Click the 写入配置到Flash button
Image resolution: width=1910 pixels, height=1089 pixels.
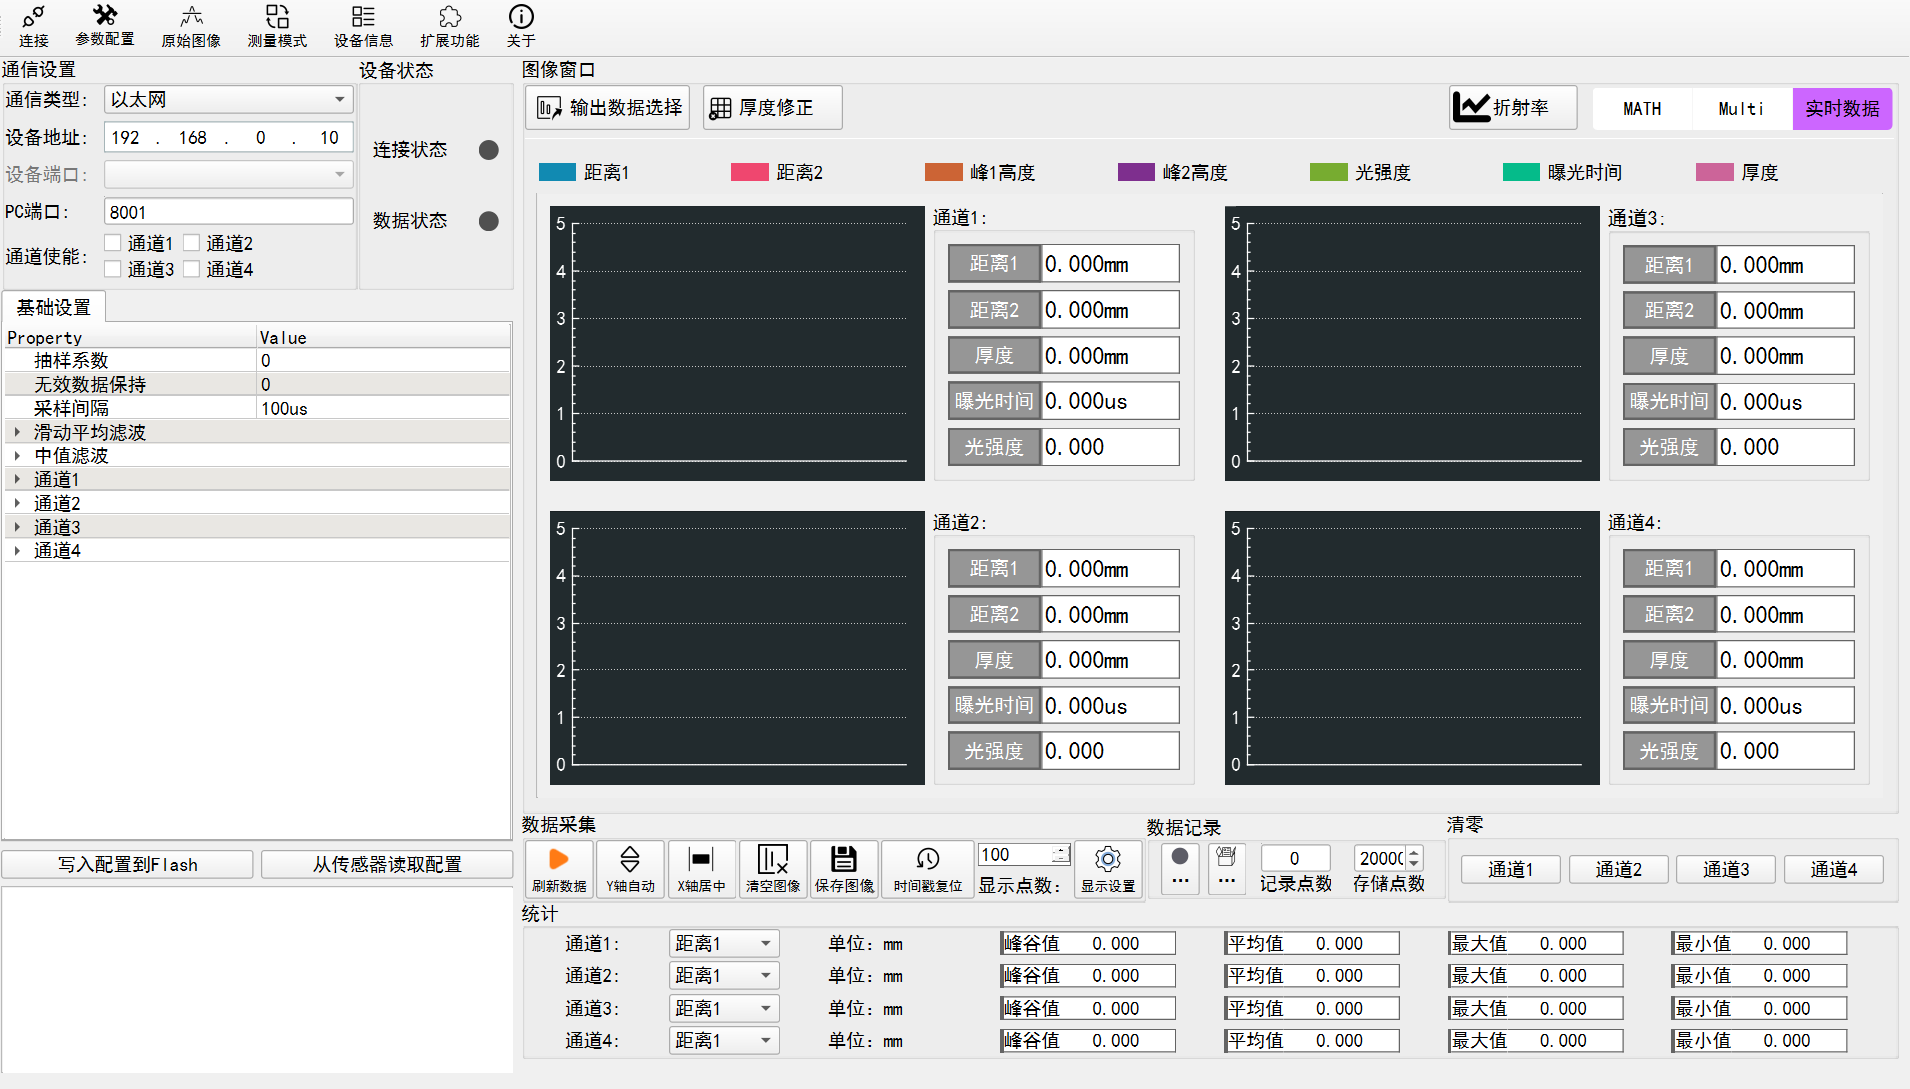(x=128, y=865)
